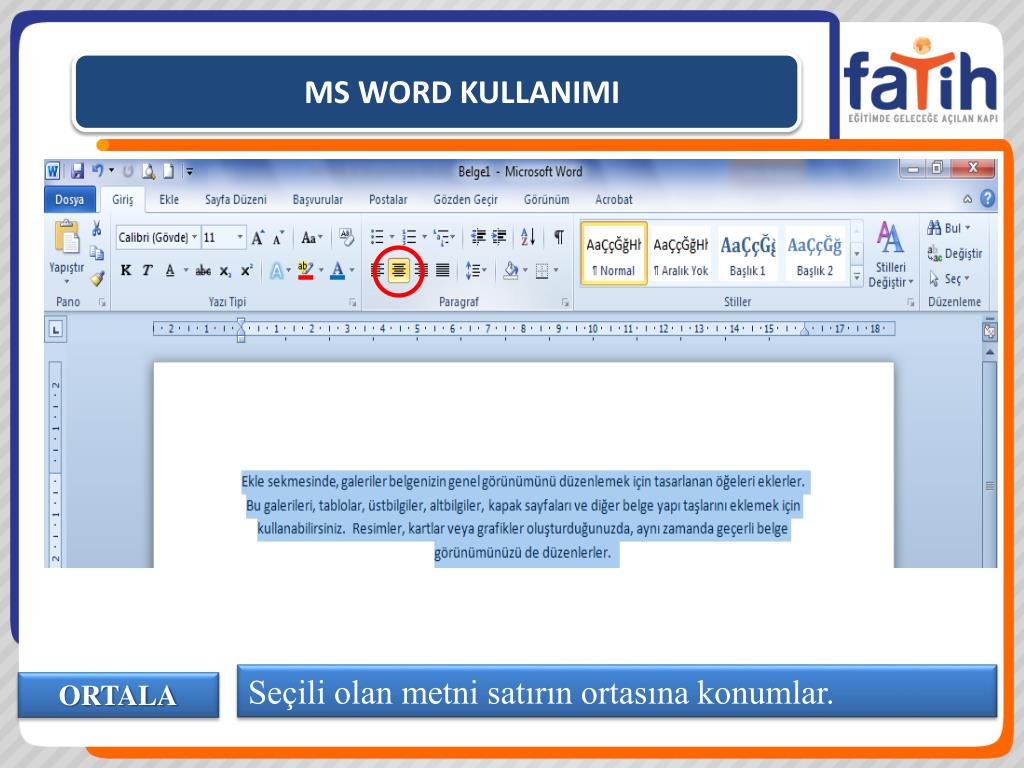Click the Save icon in quick access toolbar
This screenshot has height=768, width=1024.
pyautogui.click(x=77, y=172)
